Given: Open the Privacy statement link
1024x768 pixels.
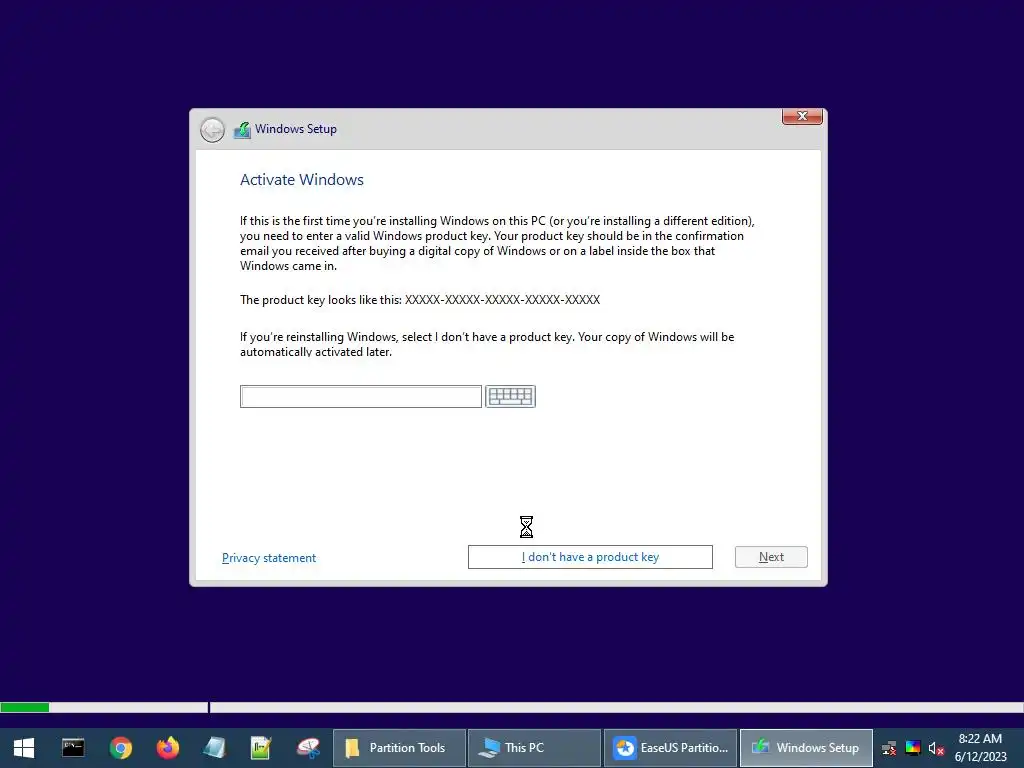Looking at the screenshot, I should click(x=269, y=558).
